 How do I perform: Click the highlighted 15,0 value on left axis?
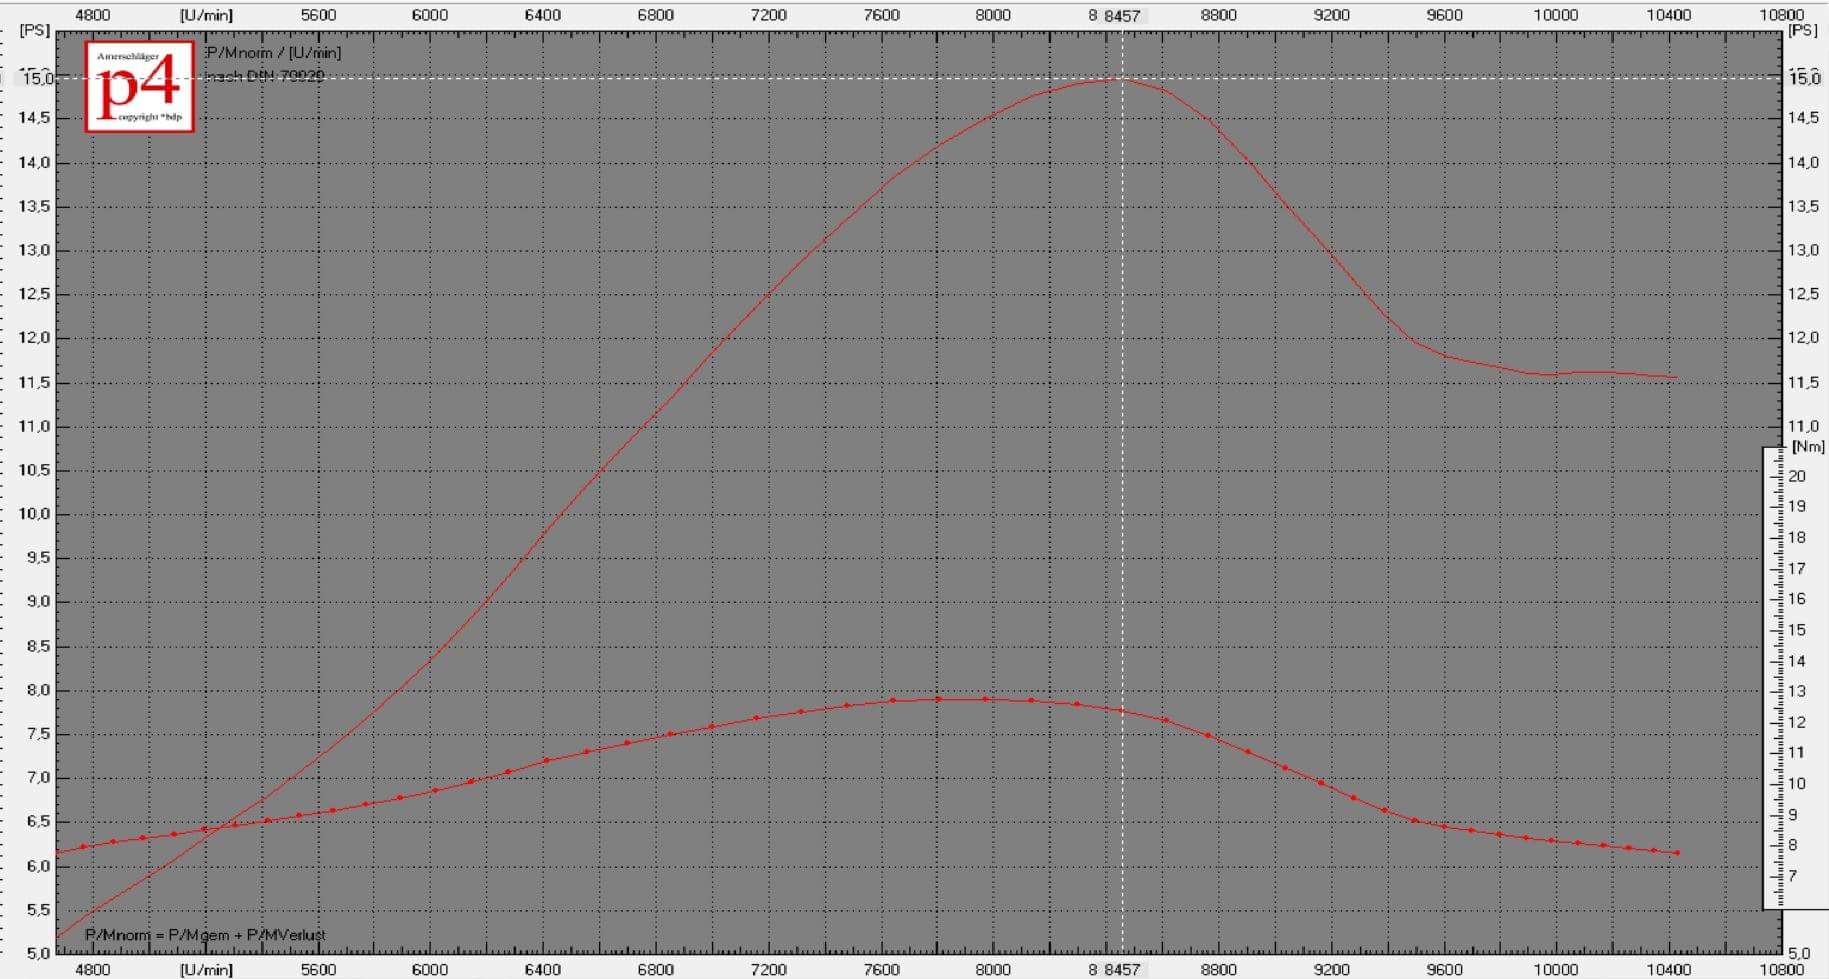pyautogui.click(x=37, y=78)
